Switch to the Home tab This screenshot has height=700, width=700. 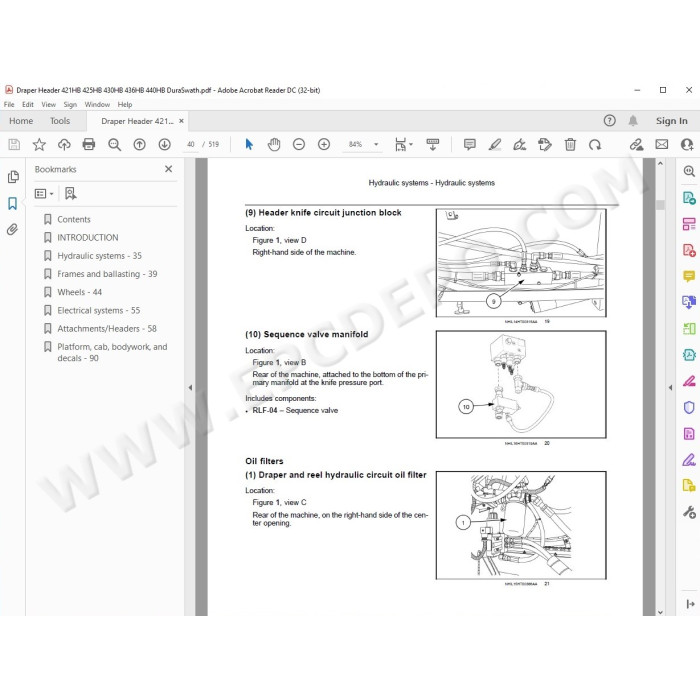[21, 121]
